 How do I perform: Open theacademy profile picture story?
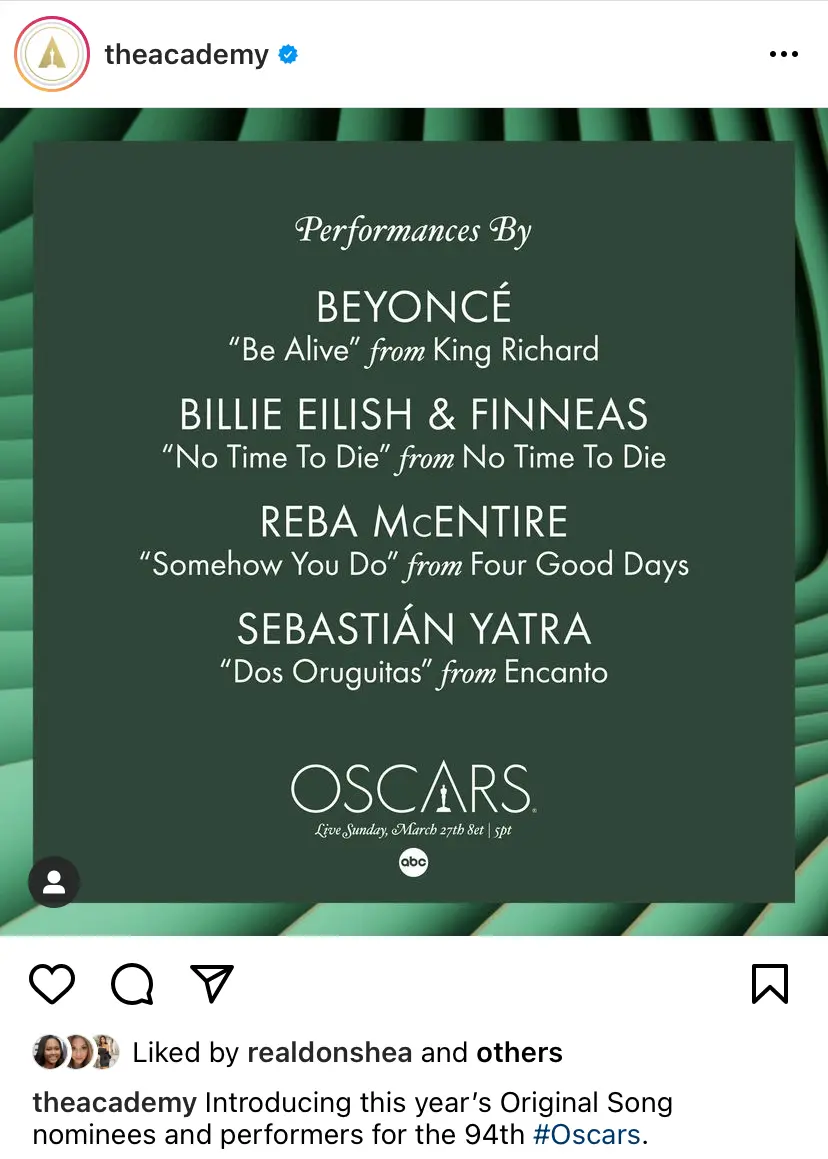[52, 54]
